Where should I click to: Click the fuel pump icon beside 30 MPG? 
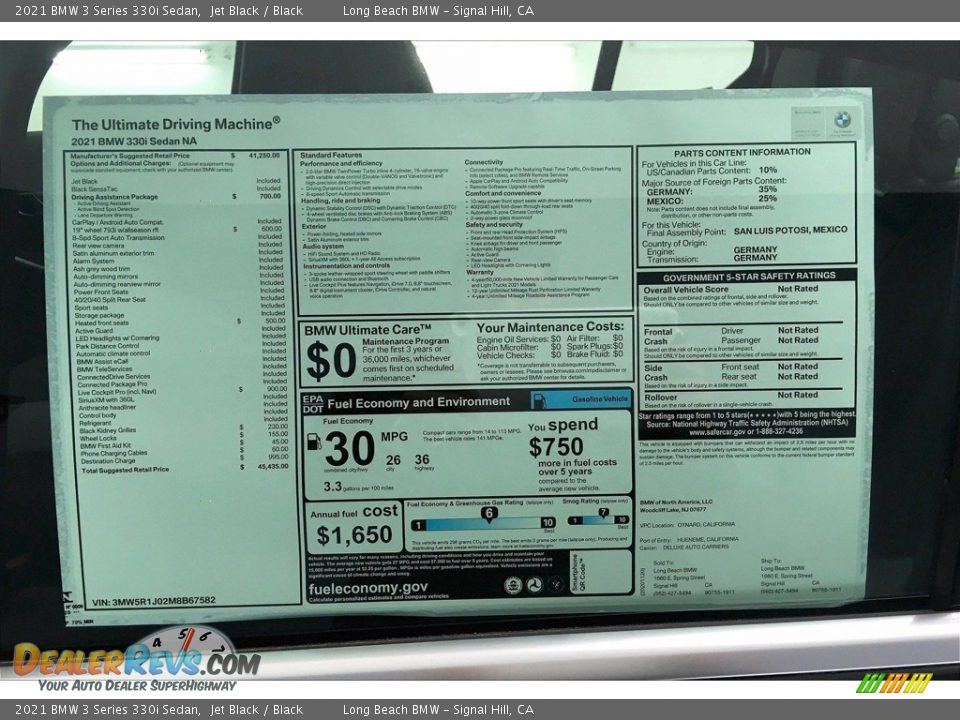point(313,442)
